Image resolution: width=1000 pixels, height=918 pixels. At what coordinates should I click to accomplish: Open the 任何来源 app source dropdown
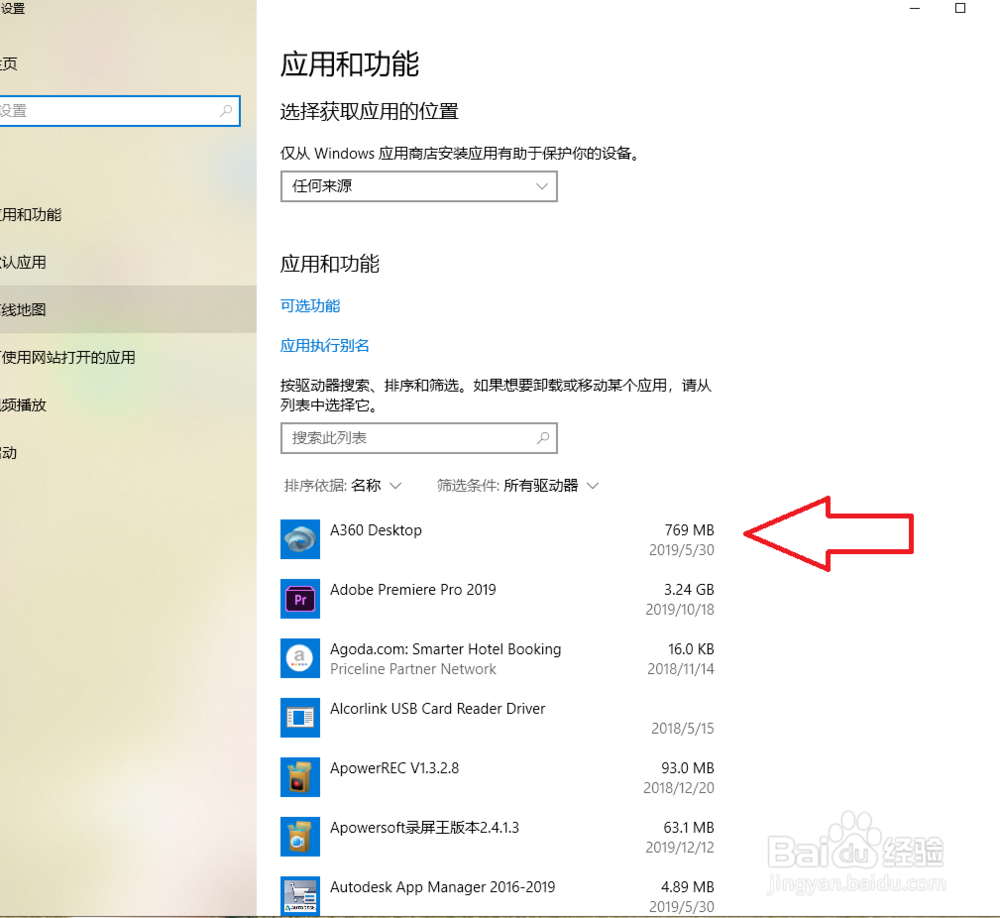click(x=419, y=186)
